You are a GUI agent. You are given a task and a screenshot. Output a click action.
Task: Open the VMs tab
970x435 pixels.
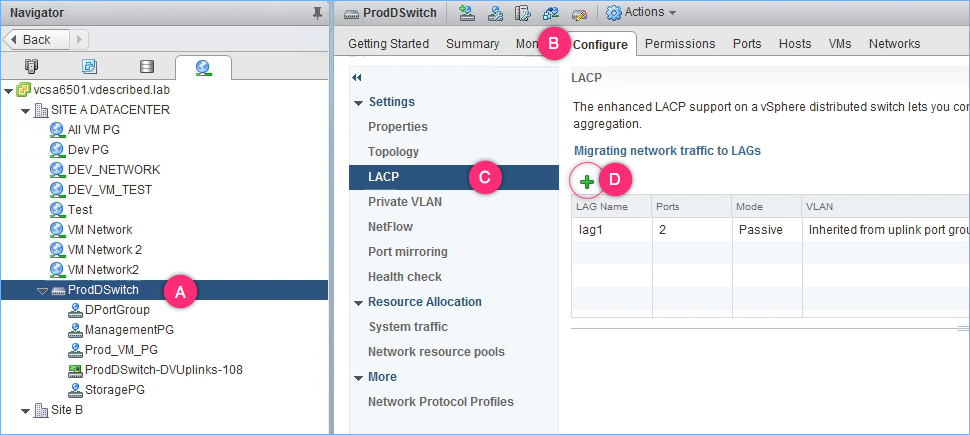(840, 44)
